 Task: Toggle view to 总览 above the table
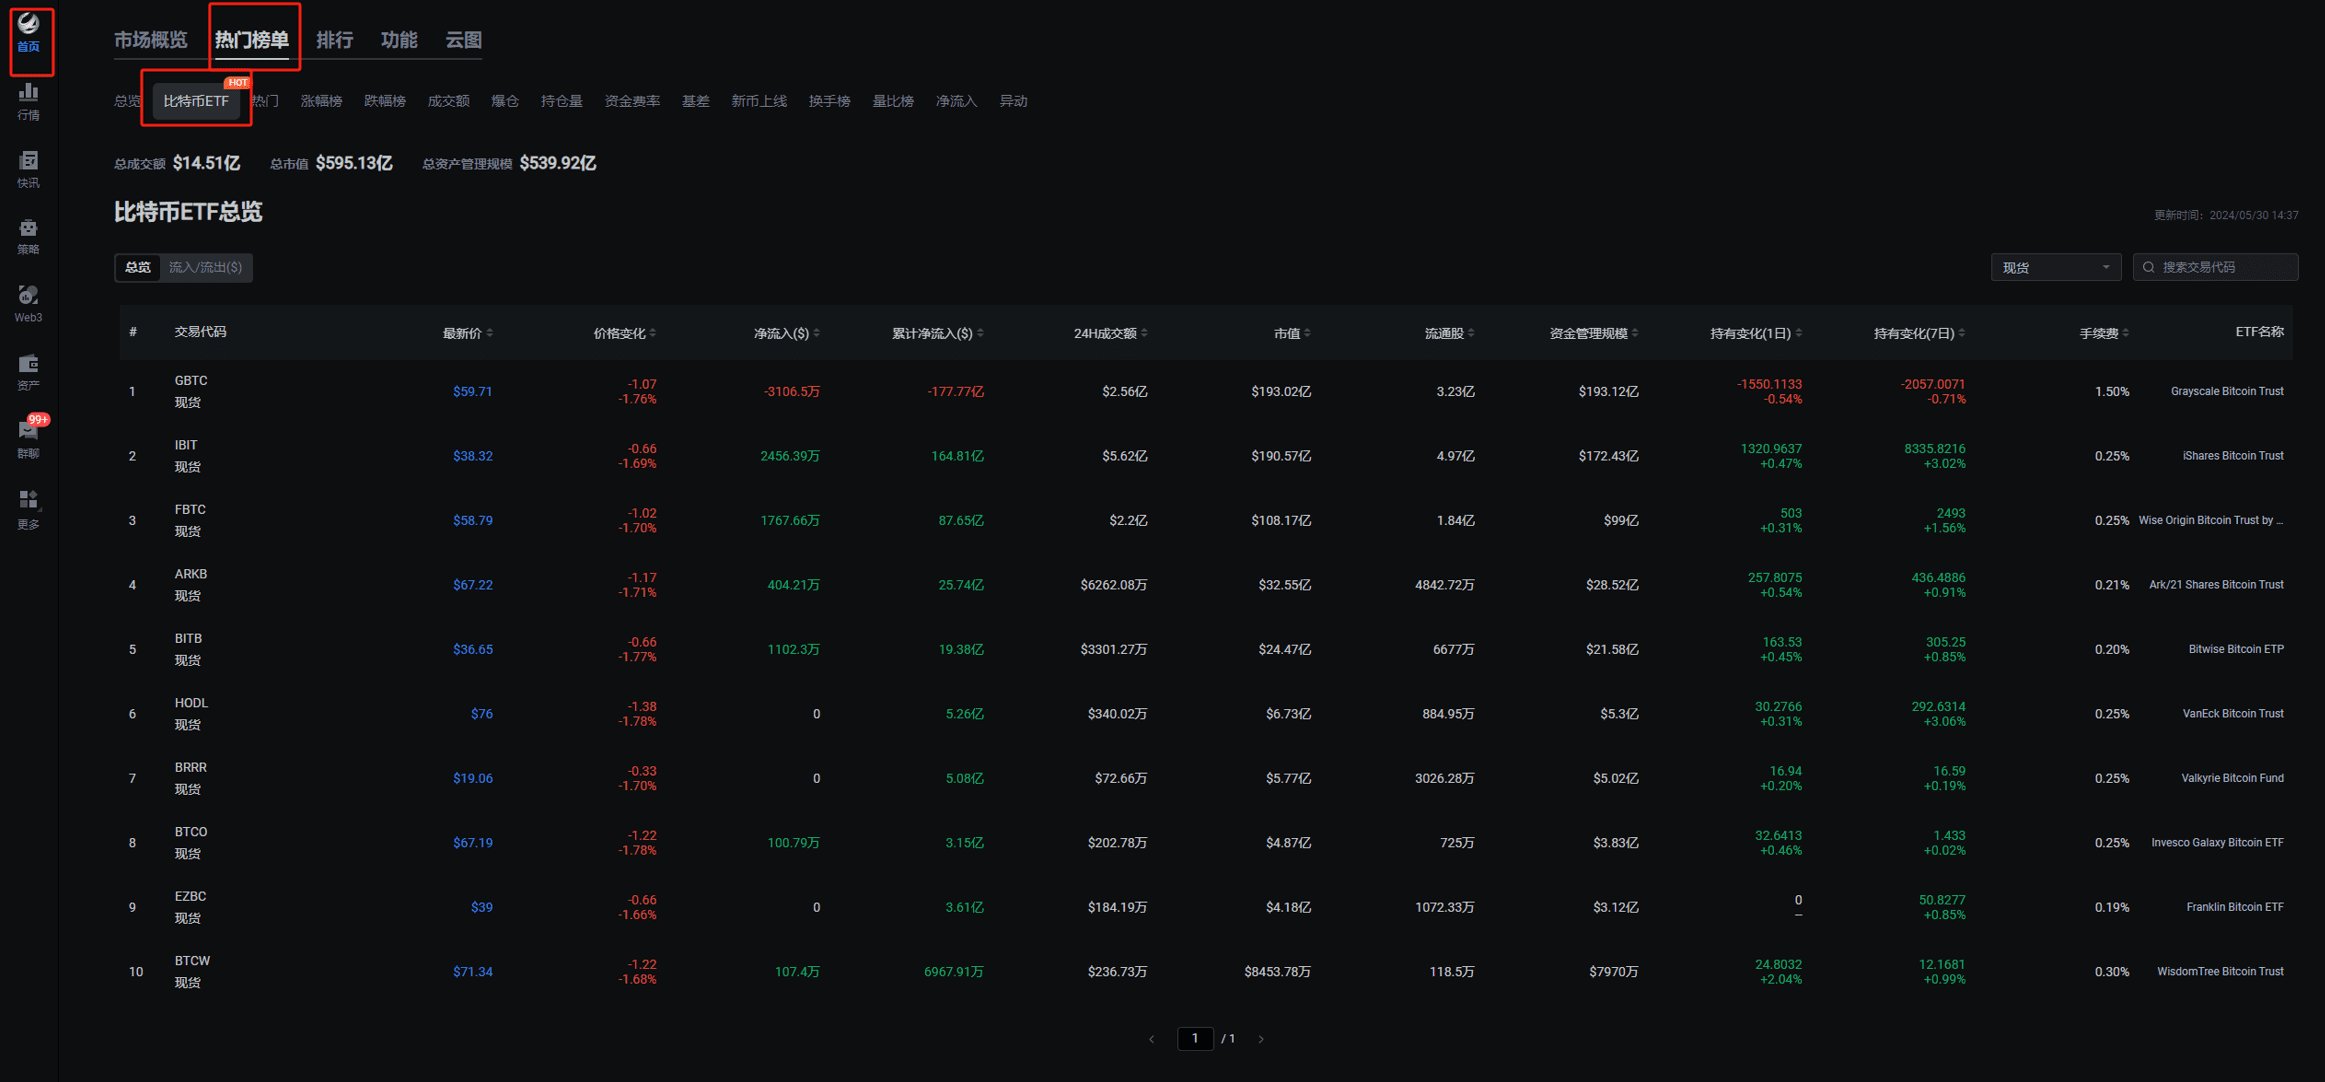(x=138, y=267)
